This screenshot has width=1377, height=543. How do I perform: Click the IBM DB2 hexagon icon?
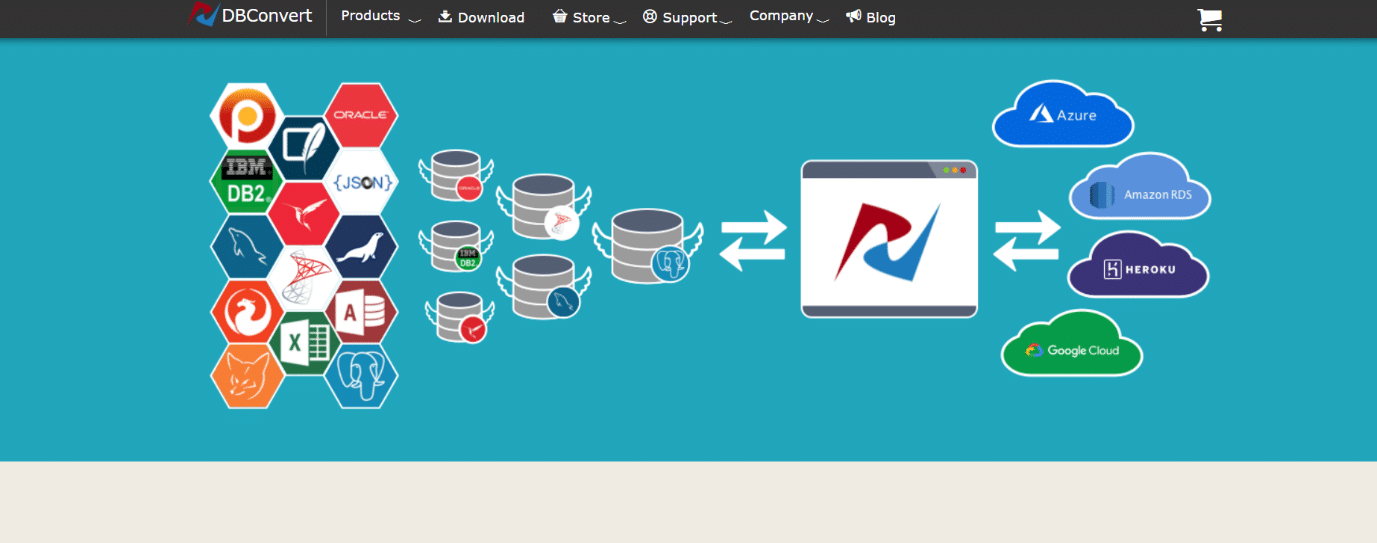(x=246, y=181)
